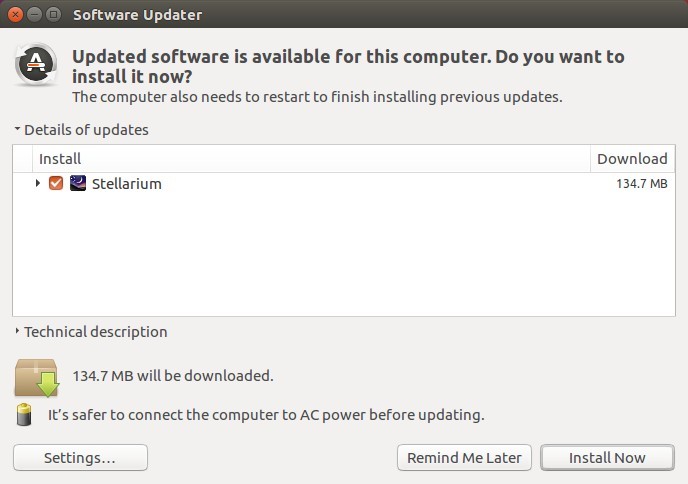This screenshot has height=484, width=688.
Task: Close the Software Updater window
Action: pyautogui.click(x=15, y=14)
